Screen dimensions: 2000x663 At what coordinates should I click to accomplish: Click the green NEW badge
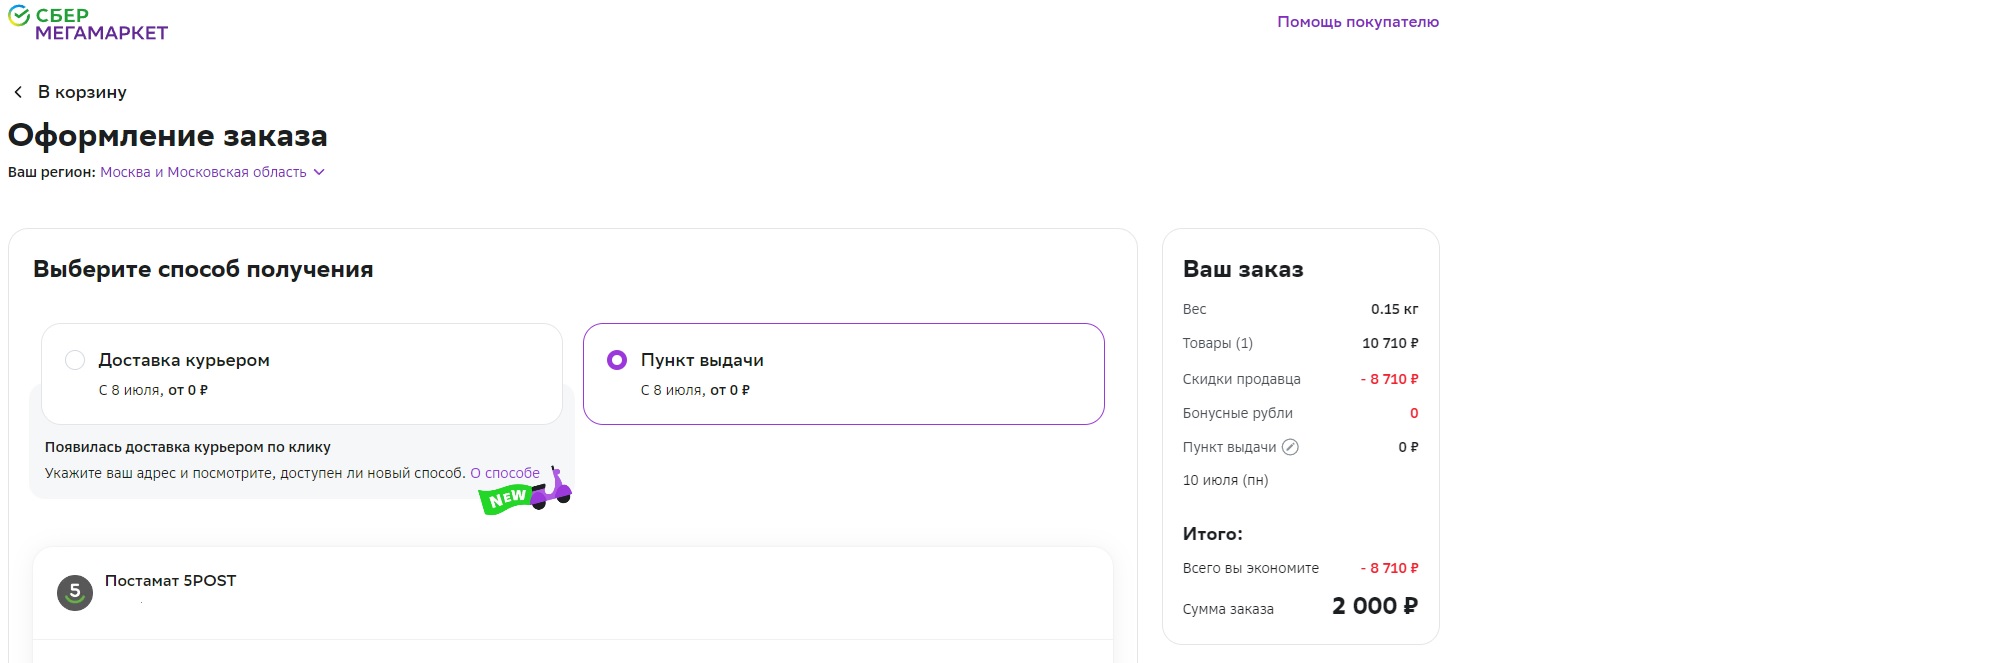coord(506,498)
